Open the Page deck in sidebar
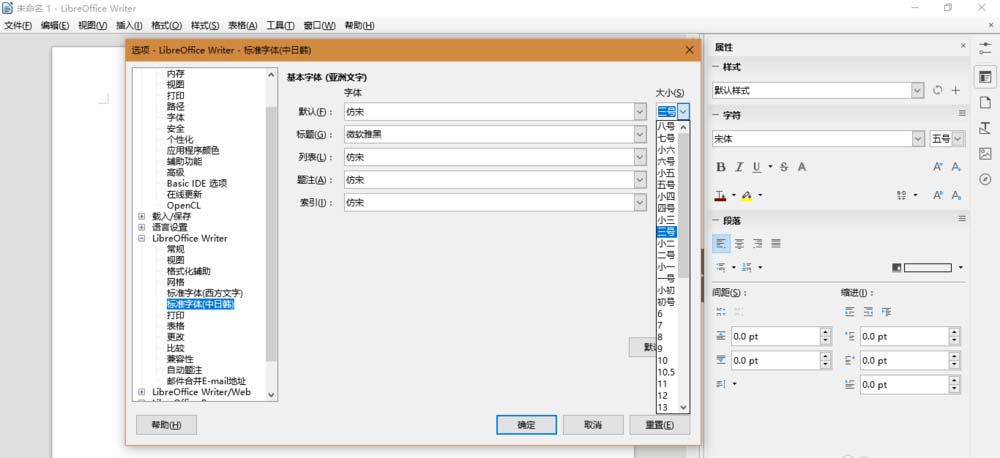Image resolution: width=1000 pixels, height=458 pixels. [x=985, y=102]
